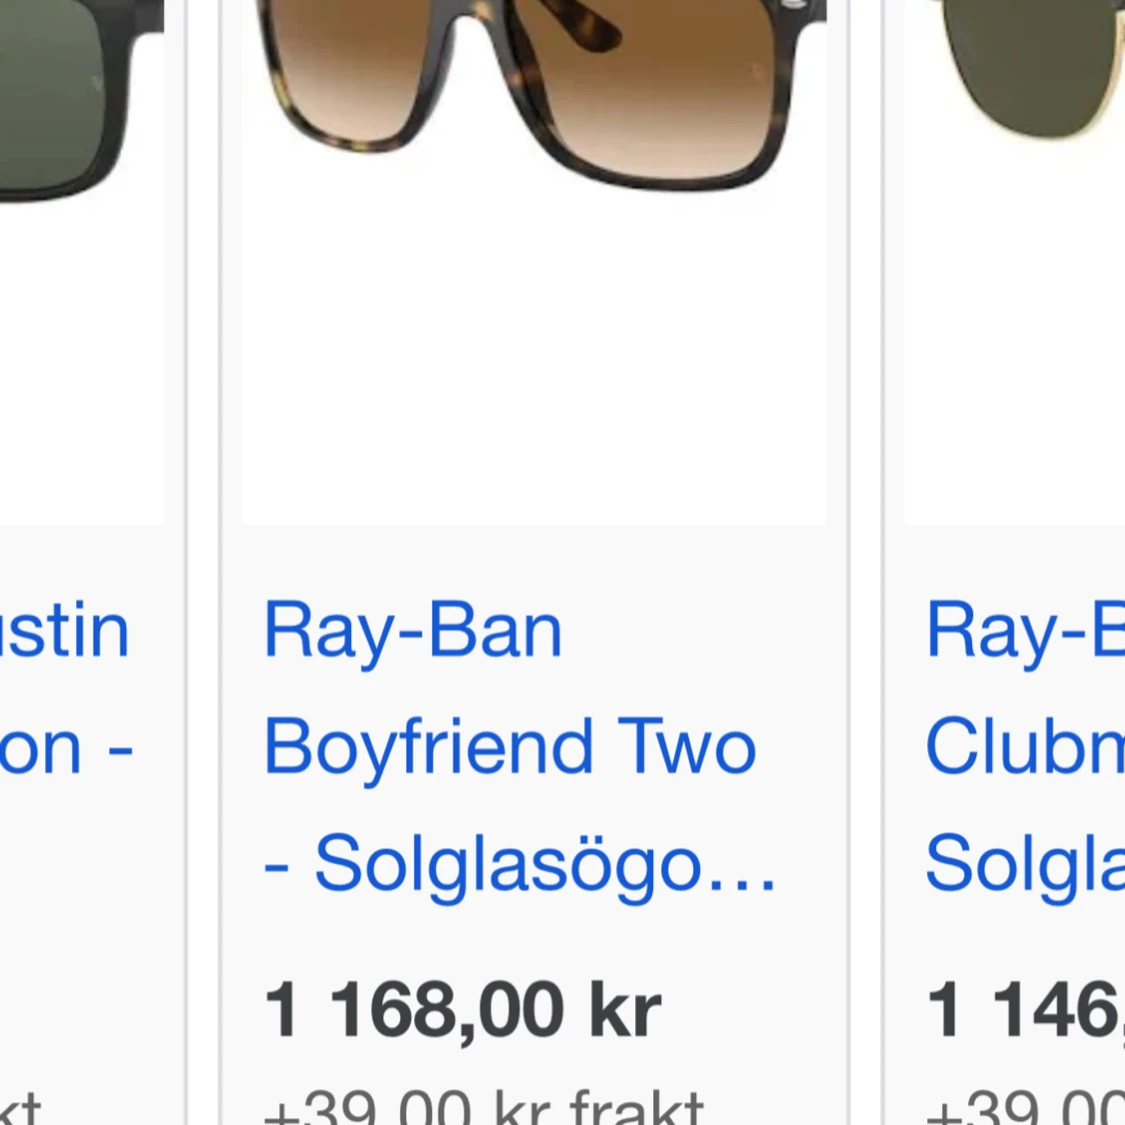Open the partially visible "Ray-B" title link
Image resolution: width=1125 pixels, height=1125 pixels.
click(x=1025, y=632)
